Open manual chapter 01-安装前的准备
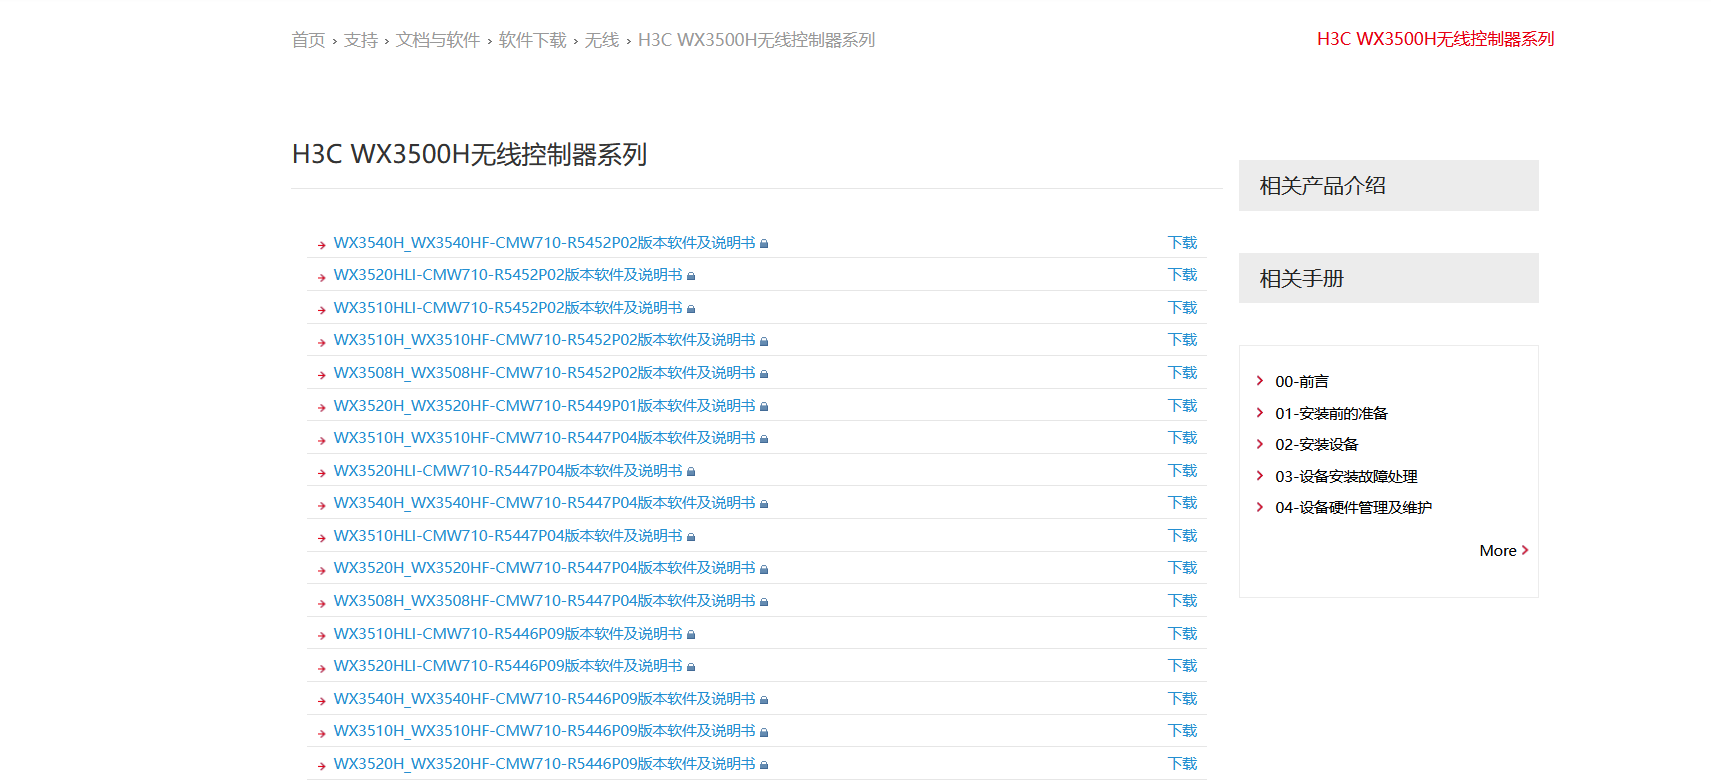1711x781 pixels. [1331, 413]
